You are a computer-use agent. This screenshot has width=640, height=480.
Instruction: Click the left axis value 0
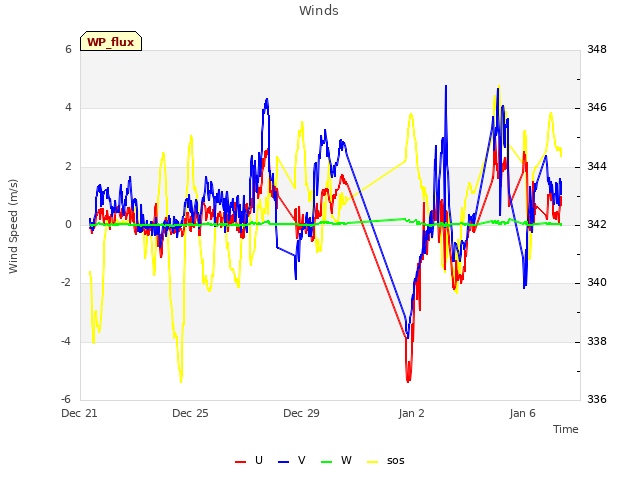pyautogui.click(x=68, y=224)
